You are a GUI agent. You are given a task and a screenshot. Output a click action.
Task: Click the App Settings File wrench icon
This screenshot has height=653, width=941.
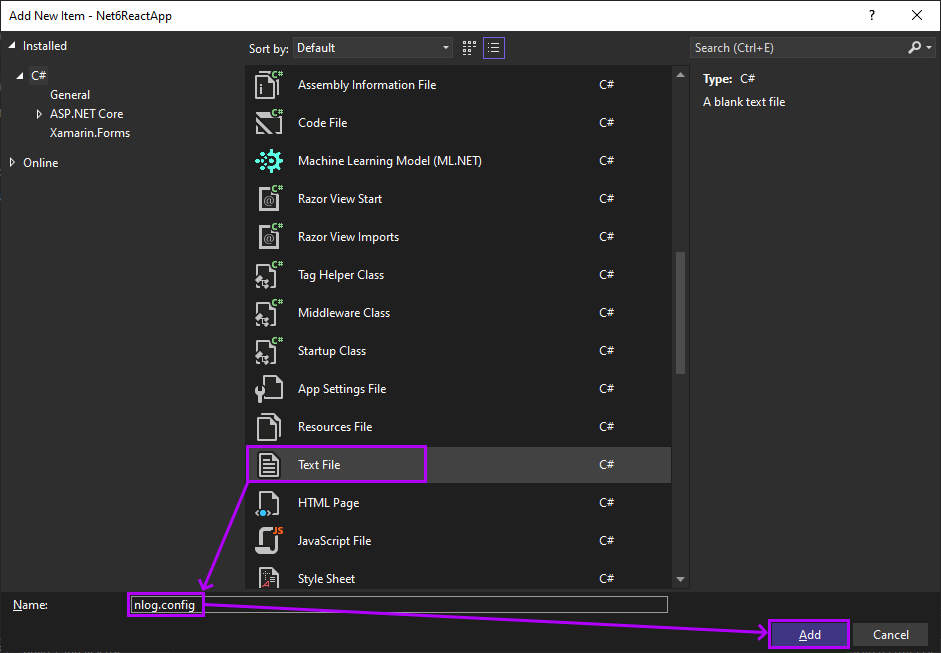(268, 389)
